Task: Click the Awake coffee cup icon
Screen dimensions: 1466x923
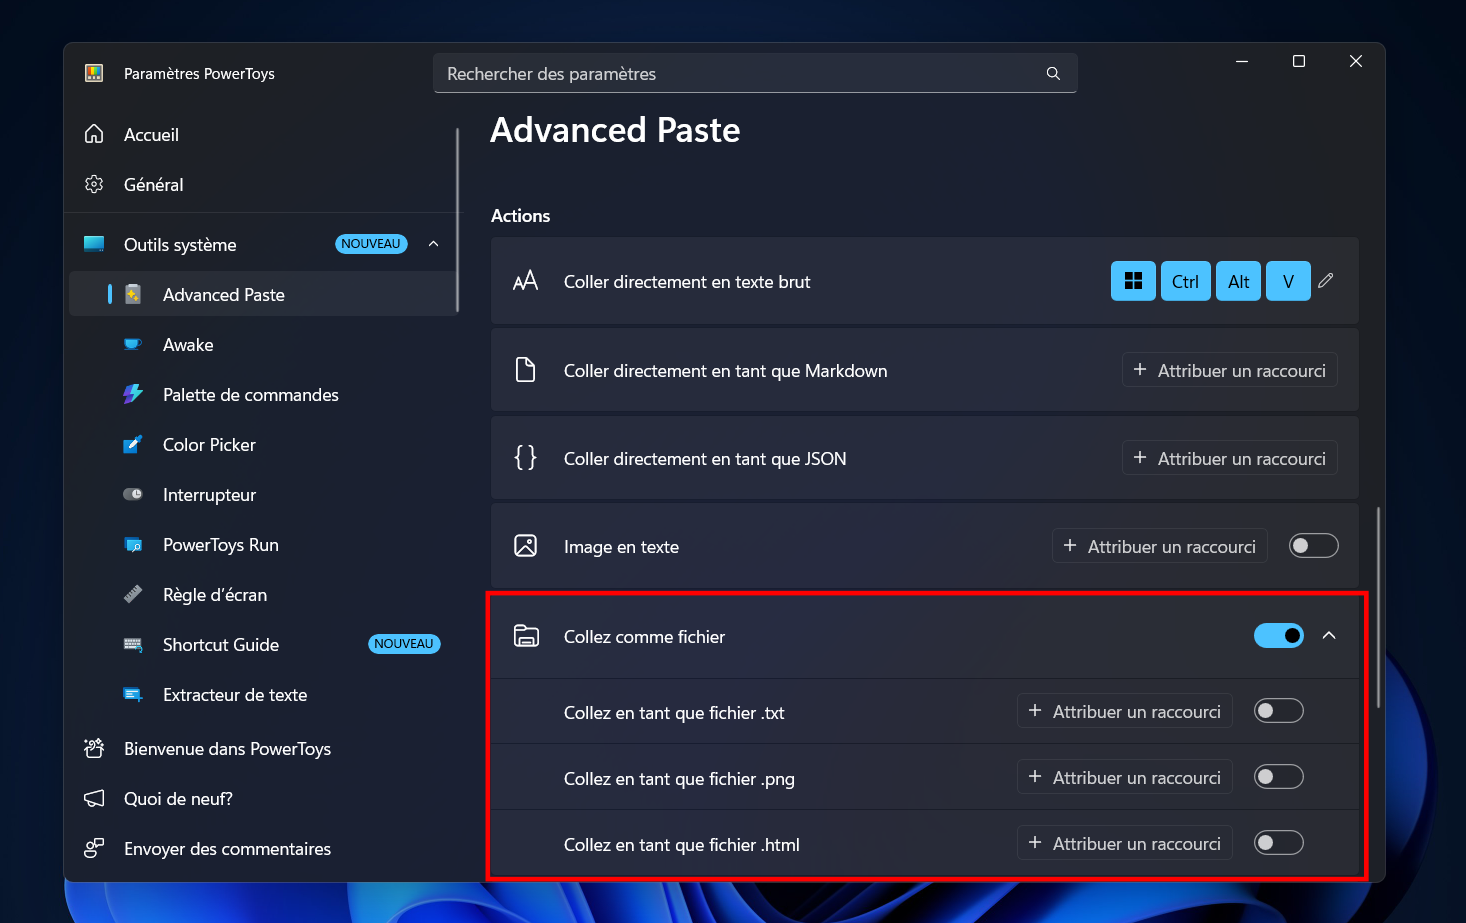Action: coord(133,344)
